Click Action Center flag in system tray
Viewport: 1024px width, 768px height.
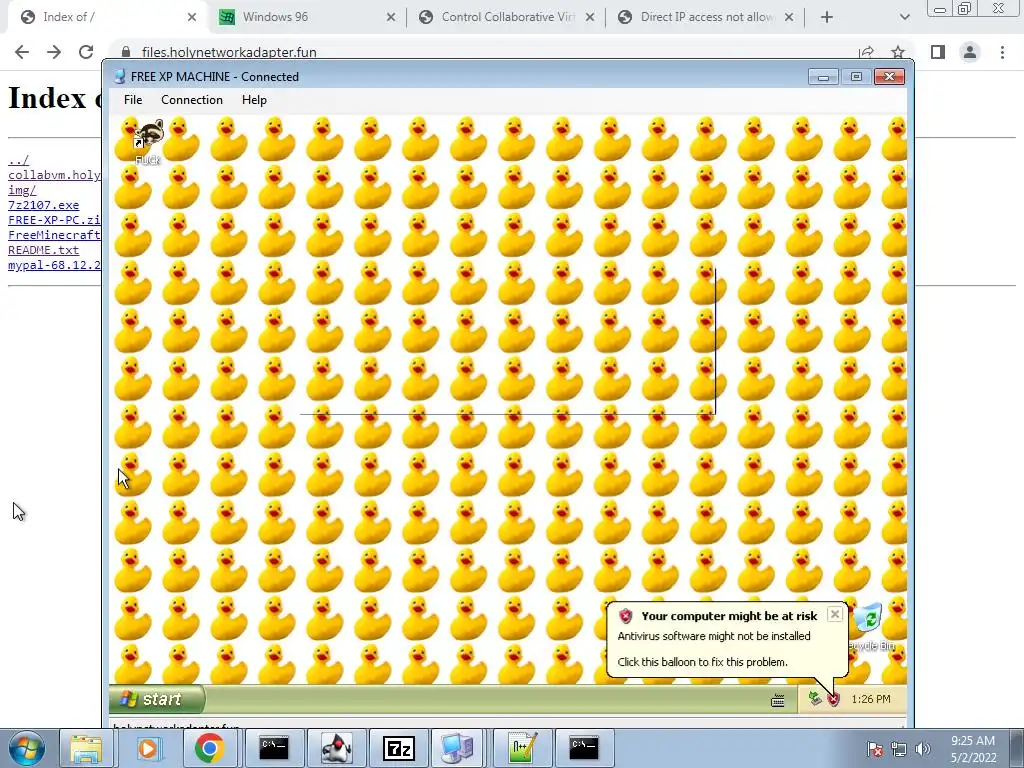[874, 750]
